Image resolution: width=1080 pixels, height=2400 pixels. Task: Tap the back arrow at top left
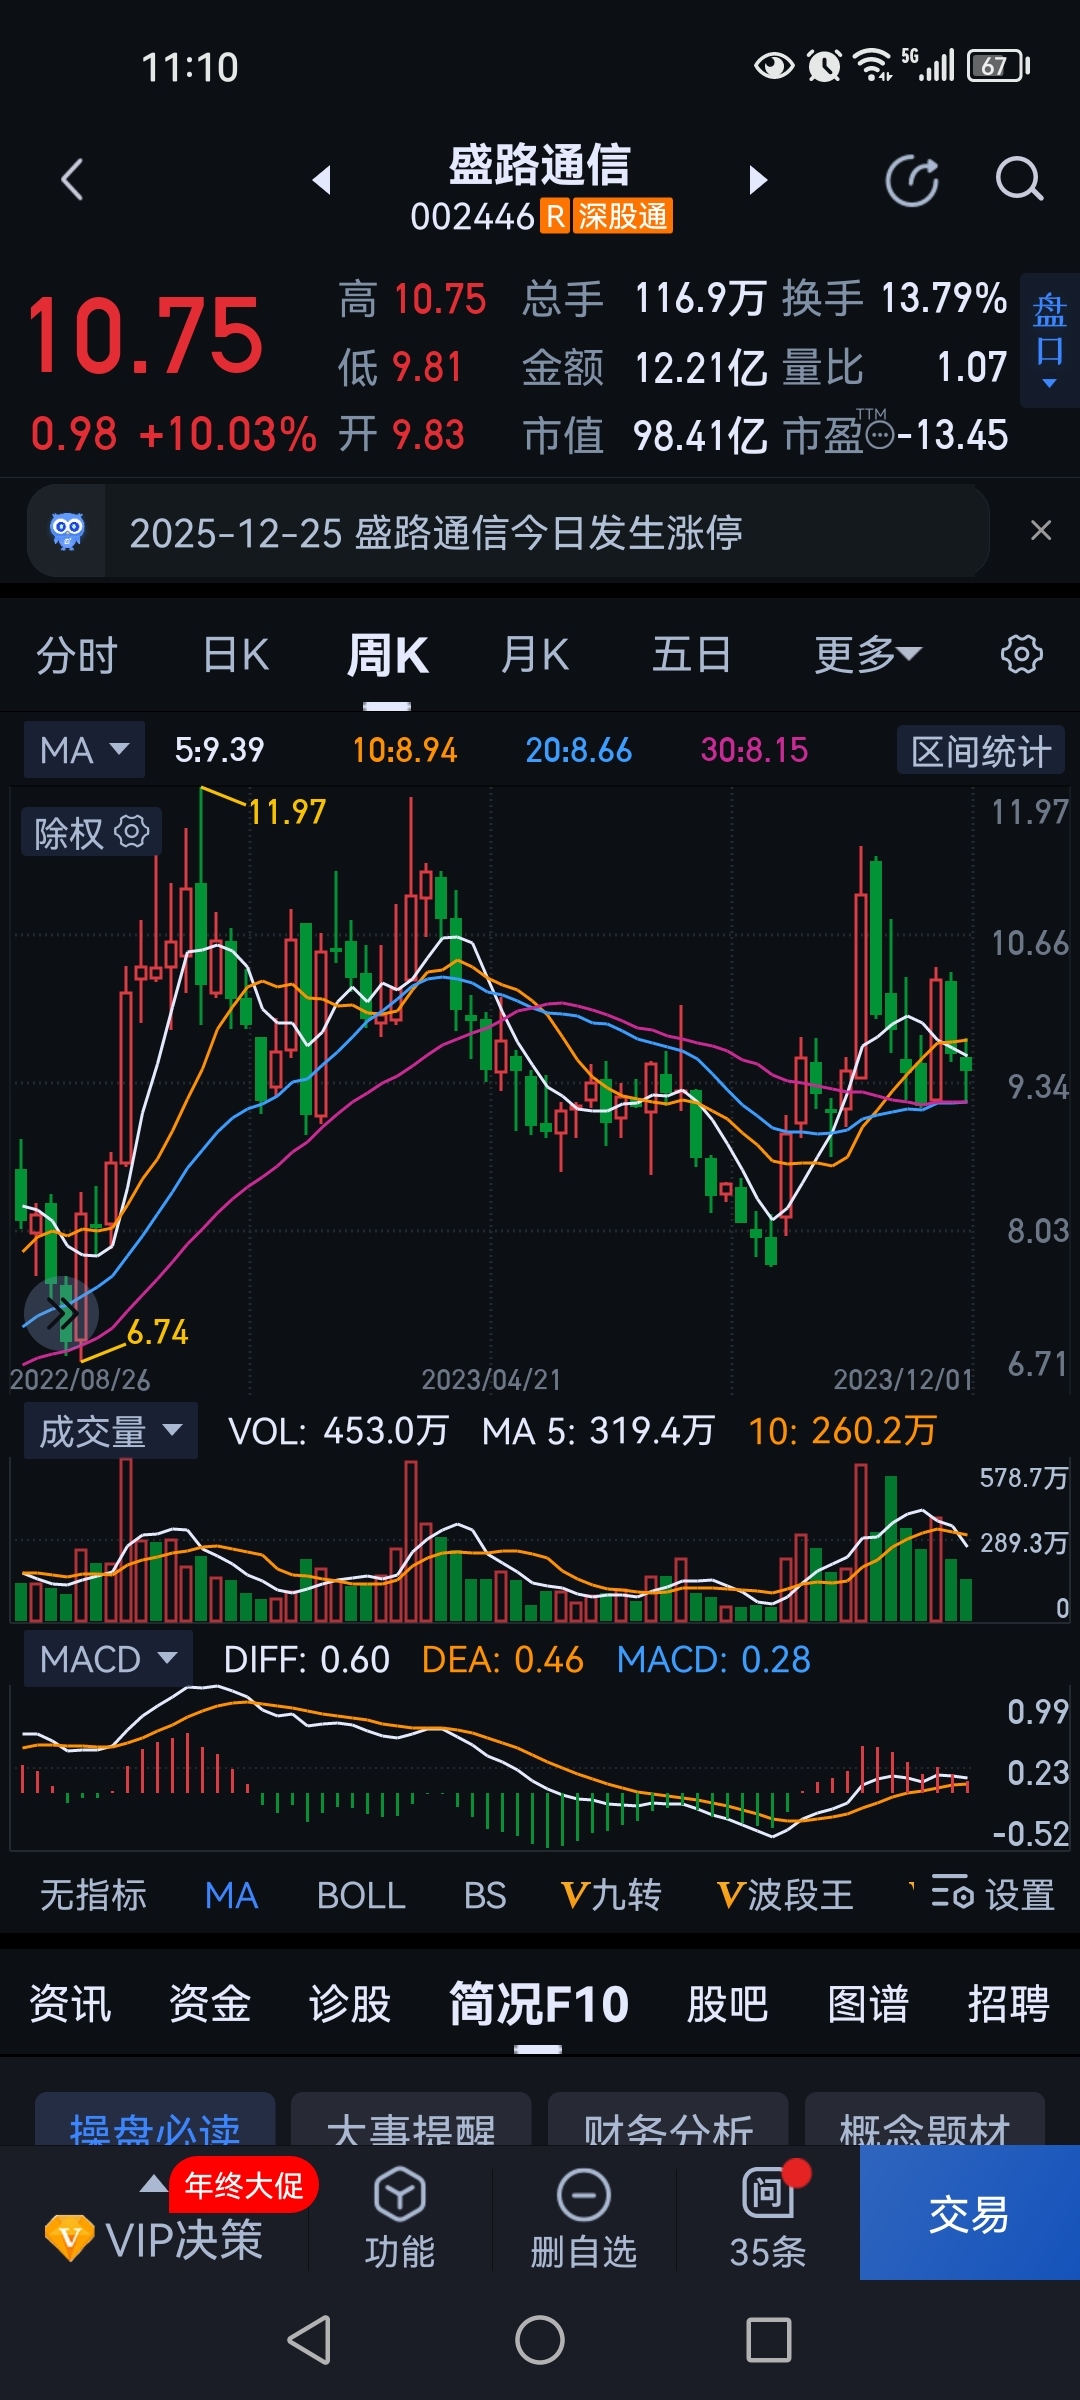(x=72, y=180)
